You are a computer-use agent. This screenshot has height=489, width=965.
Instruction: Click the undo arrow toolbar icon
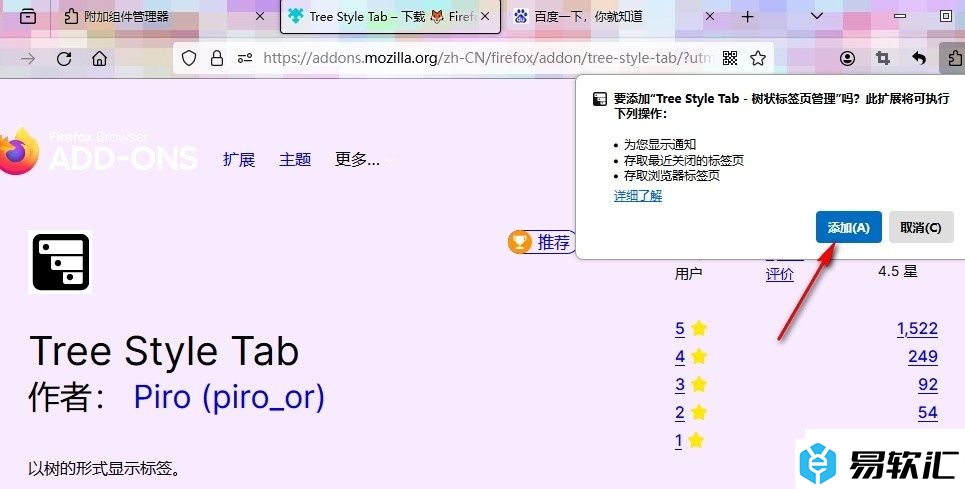(x=919, y=58)
